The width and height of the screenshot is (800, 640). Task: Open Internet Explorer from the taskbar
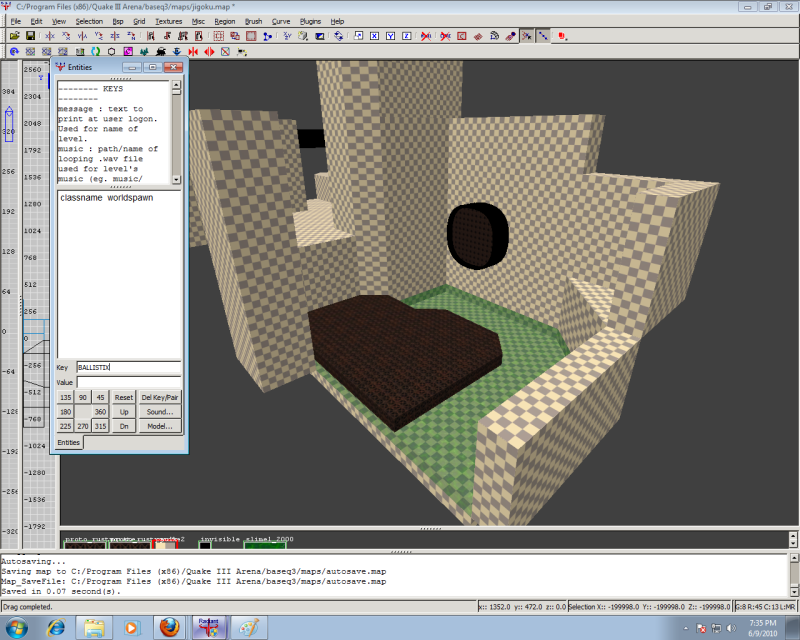pyautogui.click(x=56, y=627)
